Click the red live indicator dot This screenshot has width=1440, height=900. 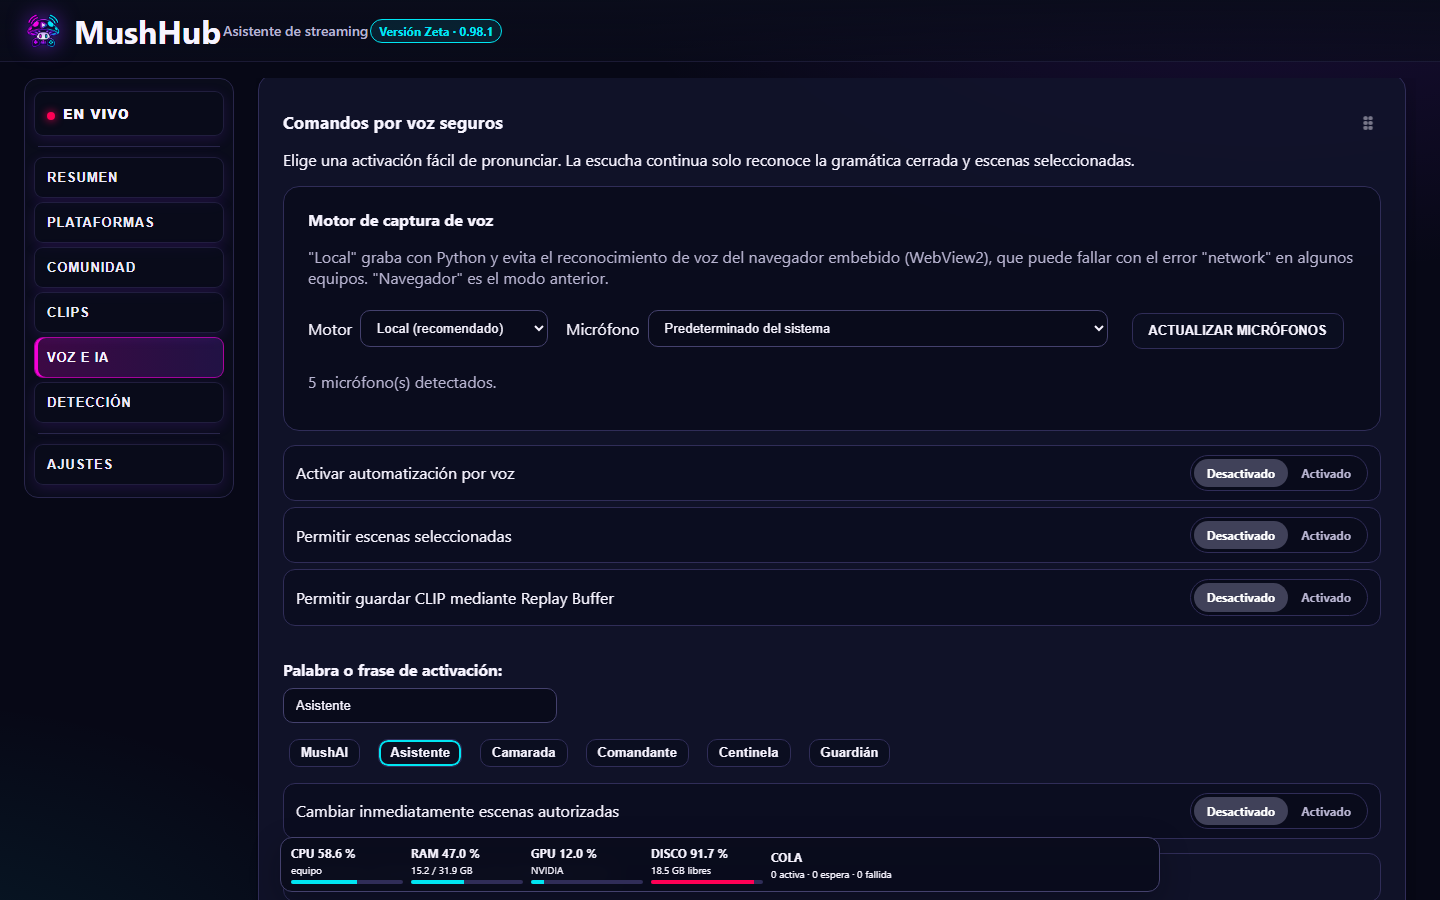[51, 115]
